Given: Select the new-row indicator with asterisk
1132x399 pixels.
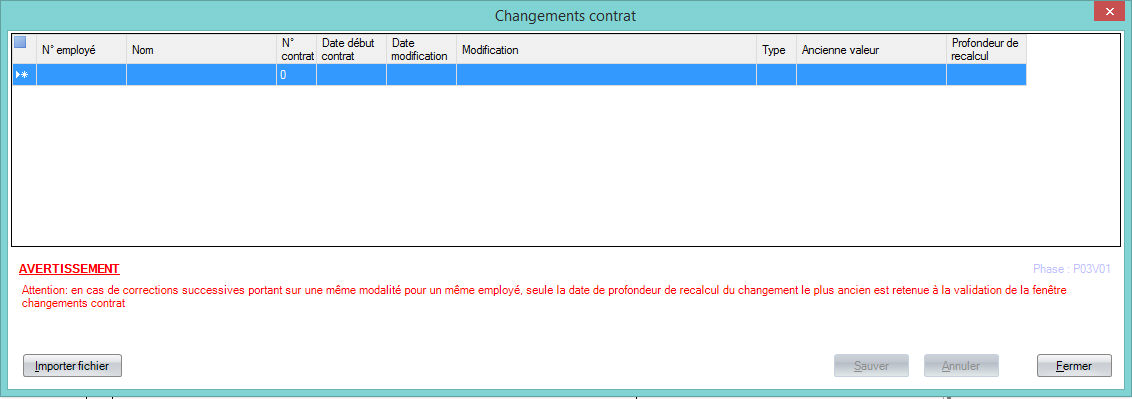Looking at the screenshot, I should click(24, 75).
